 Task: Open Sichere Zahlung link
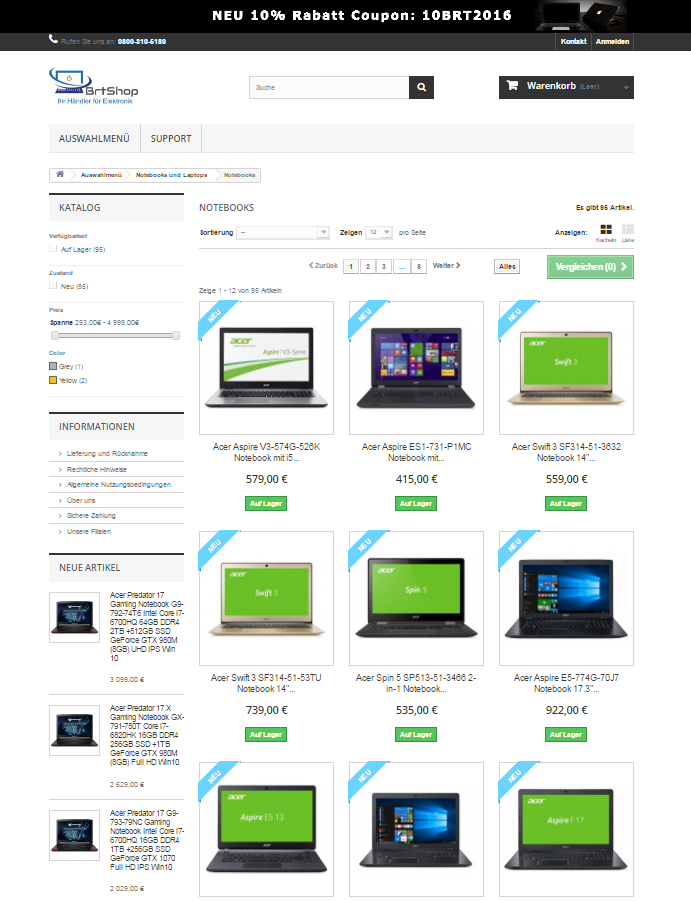(x=91, y=515)
